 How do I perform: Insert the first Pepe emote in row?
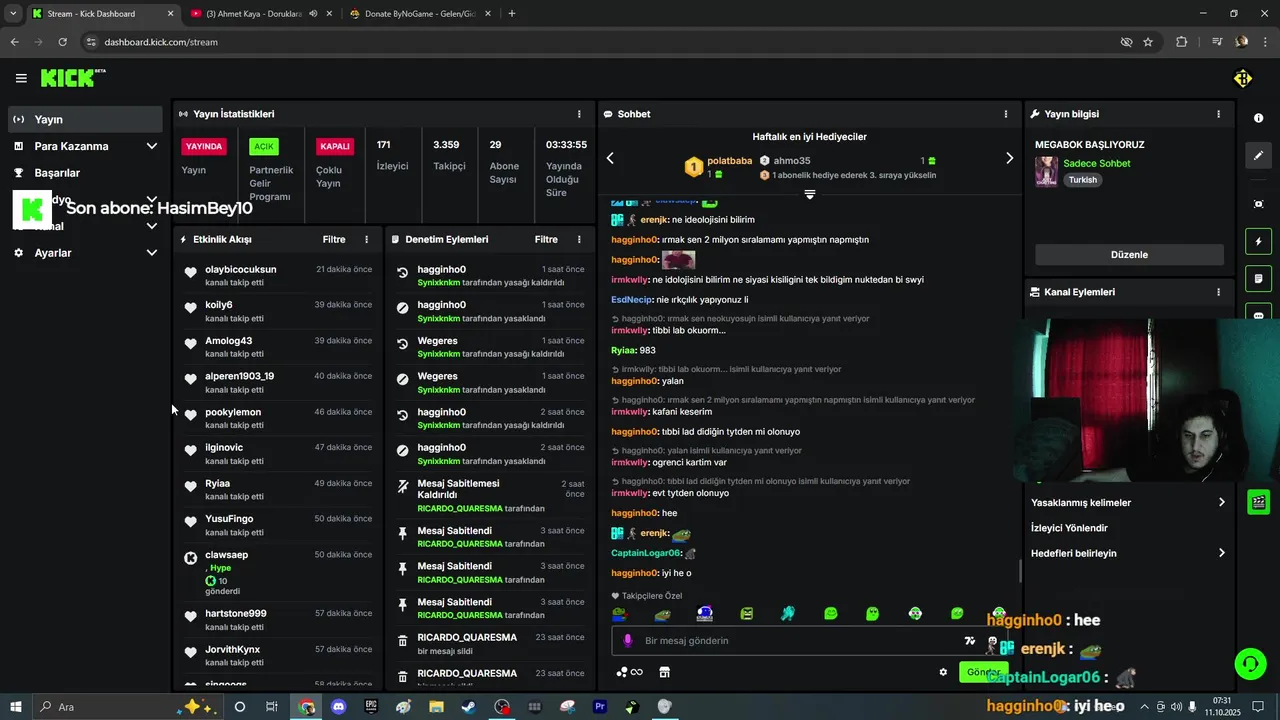pyautogui.click(x=619, y=613)
